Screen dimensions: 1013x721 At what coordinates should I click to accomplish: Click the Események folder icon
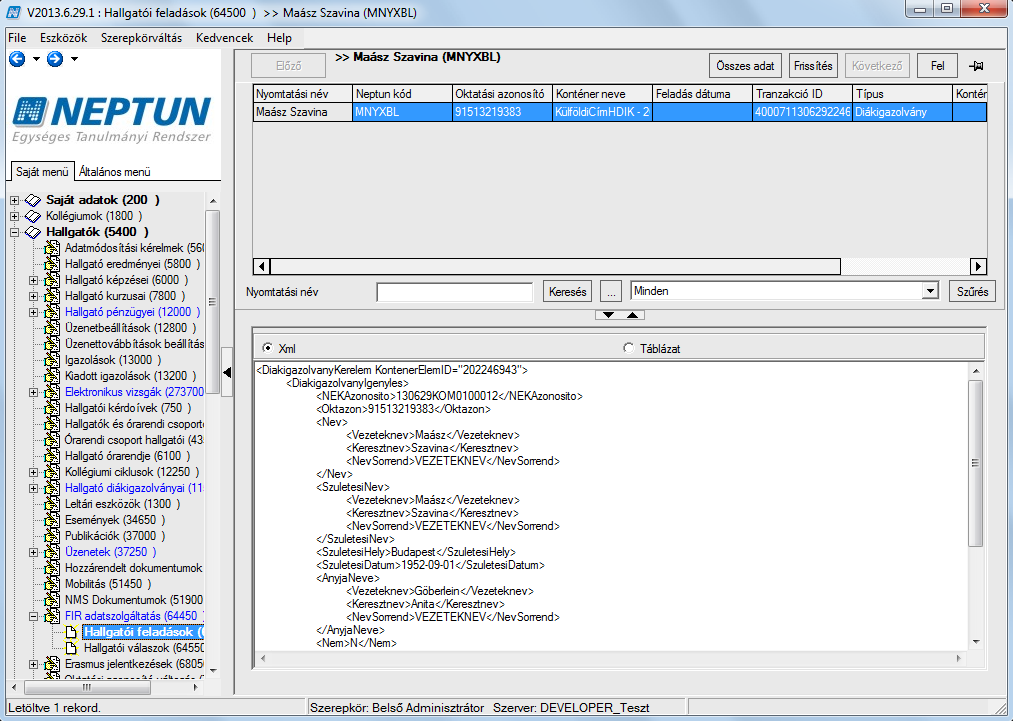click(x=52, y=520)
